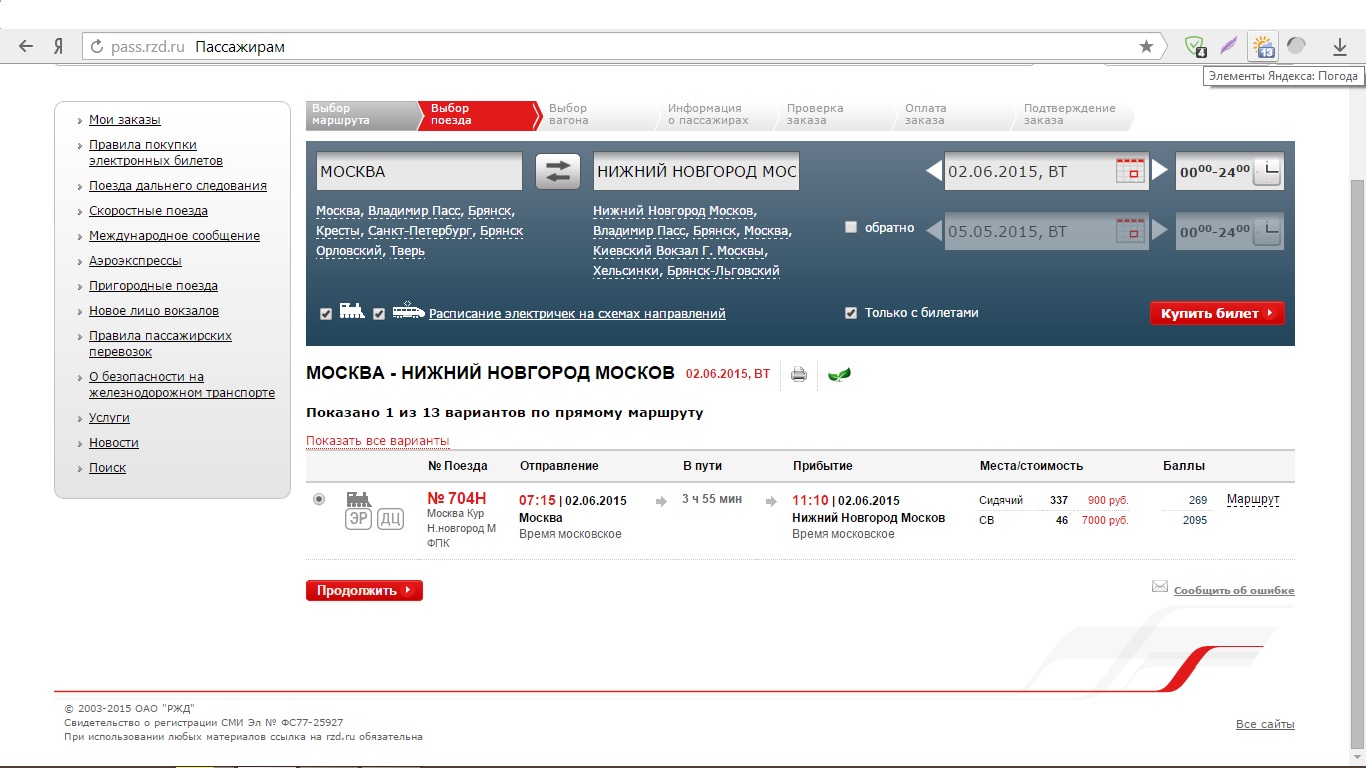Click the green leaf eco icon
This screenshot has height=768, width=1366.
click(x=839, y=375)
